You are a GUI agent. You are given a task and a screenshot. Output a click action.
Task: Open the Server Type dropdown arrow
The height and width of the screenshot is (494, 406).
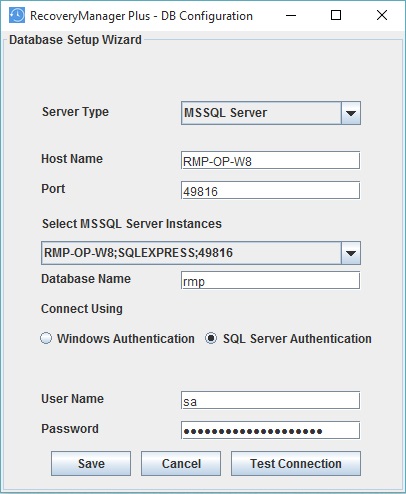pyautogui.click(x=351, y=113)
